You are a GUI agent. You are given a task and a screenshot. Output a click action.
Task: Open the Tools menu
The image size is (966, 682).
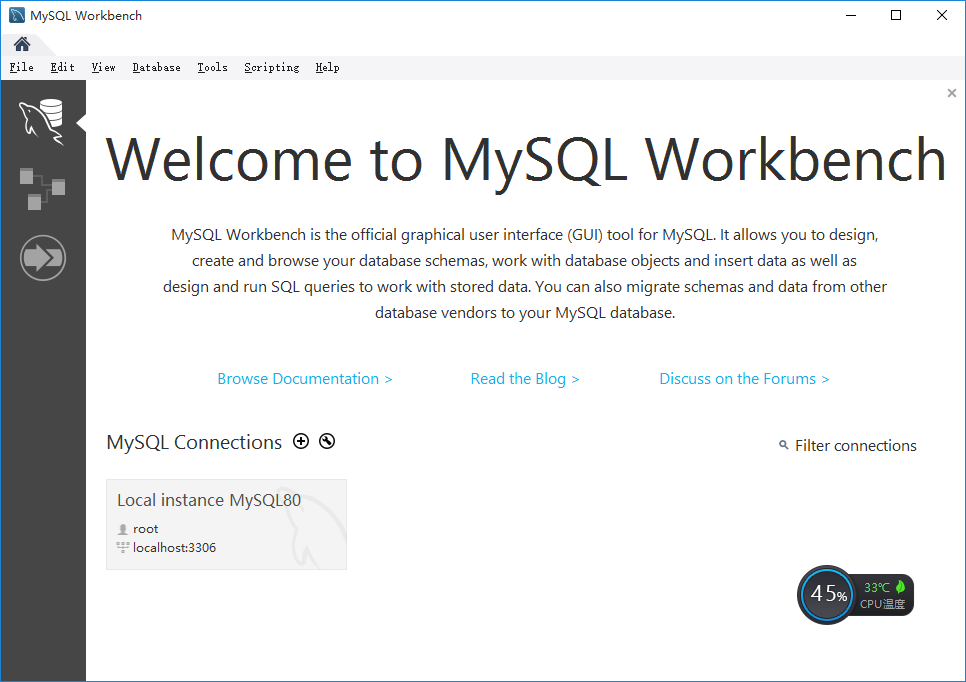213,67
